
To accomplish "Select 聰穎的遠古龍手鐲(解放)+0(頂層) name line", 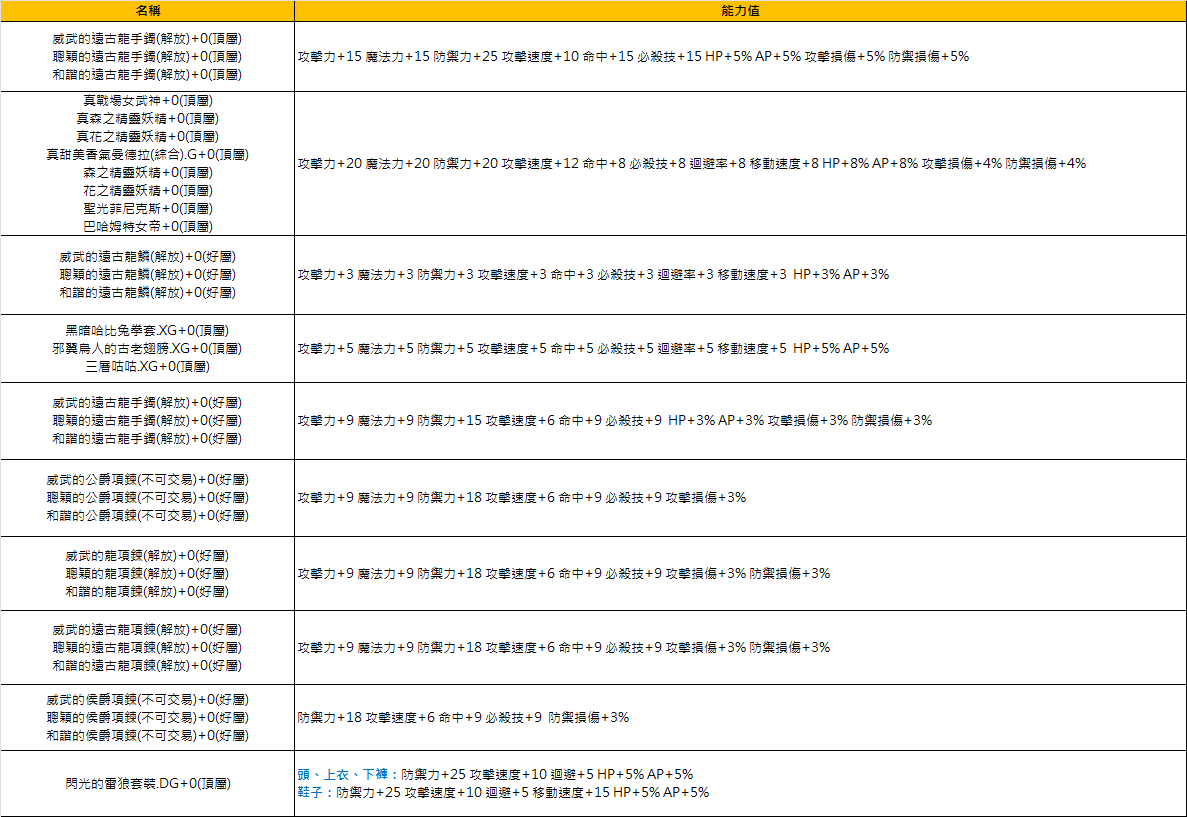I will pyautogui.click(x=148, y=57).
